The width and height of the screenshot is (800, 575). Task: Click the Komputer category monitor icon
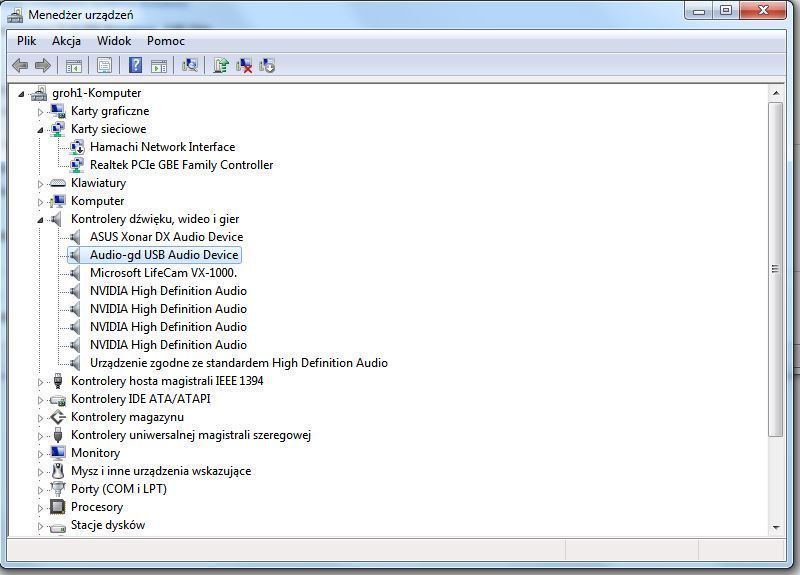58,201
